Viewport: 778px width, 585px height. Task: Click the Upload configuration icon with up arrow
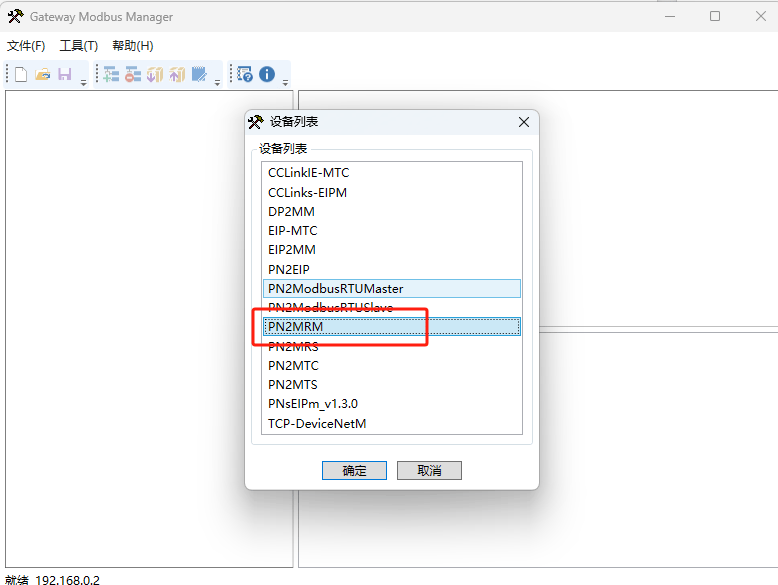coord(177,74)
